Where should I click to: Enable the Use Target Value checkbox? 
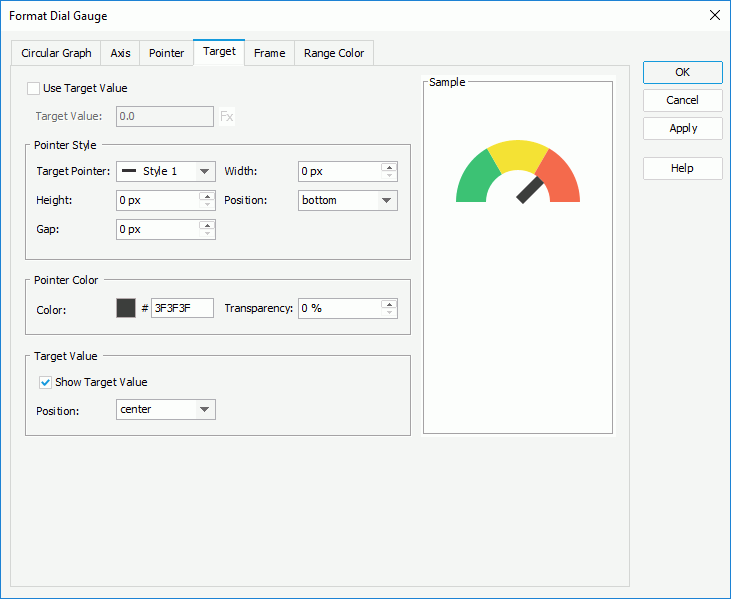[33, 88]
